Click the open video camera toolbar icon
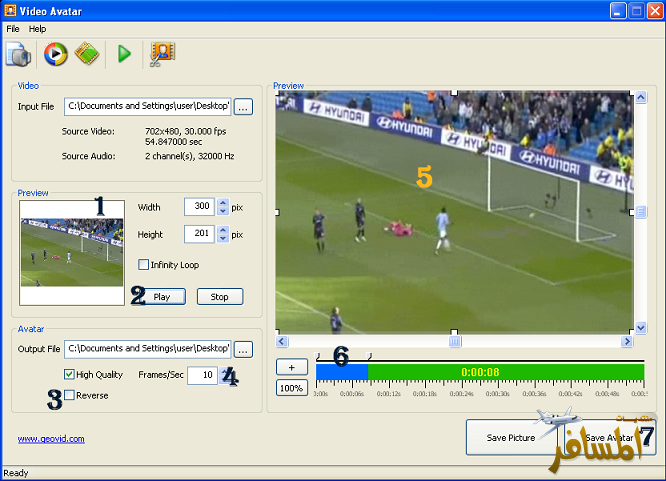Screen dimensions: 666x481 pyautogui.click(x=20, y=54)
